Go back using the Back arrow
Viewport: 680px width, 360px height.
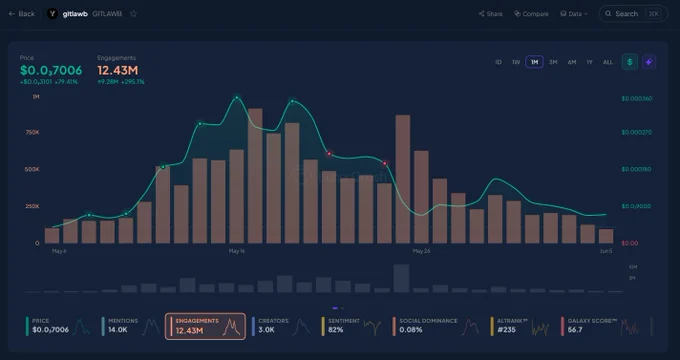click(22, 14)
